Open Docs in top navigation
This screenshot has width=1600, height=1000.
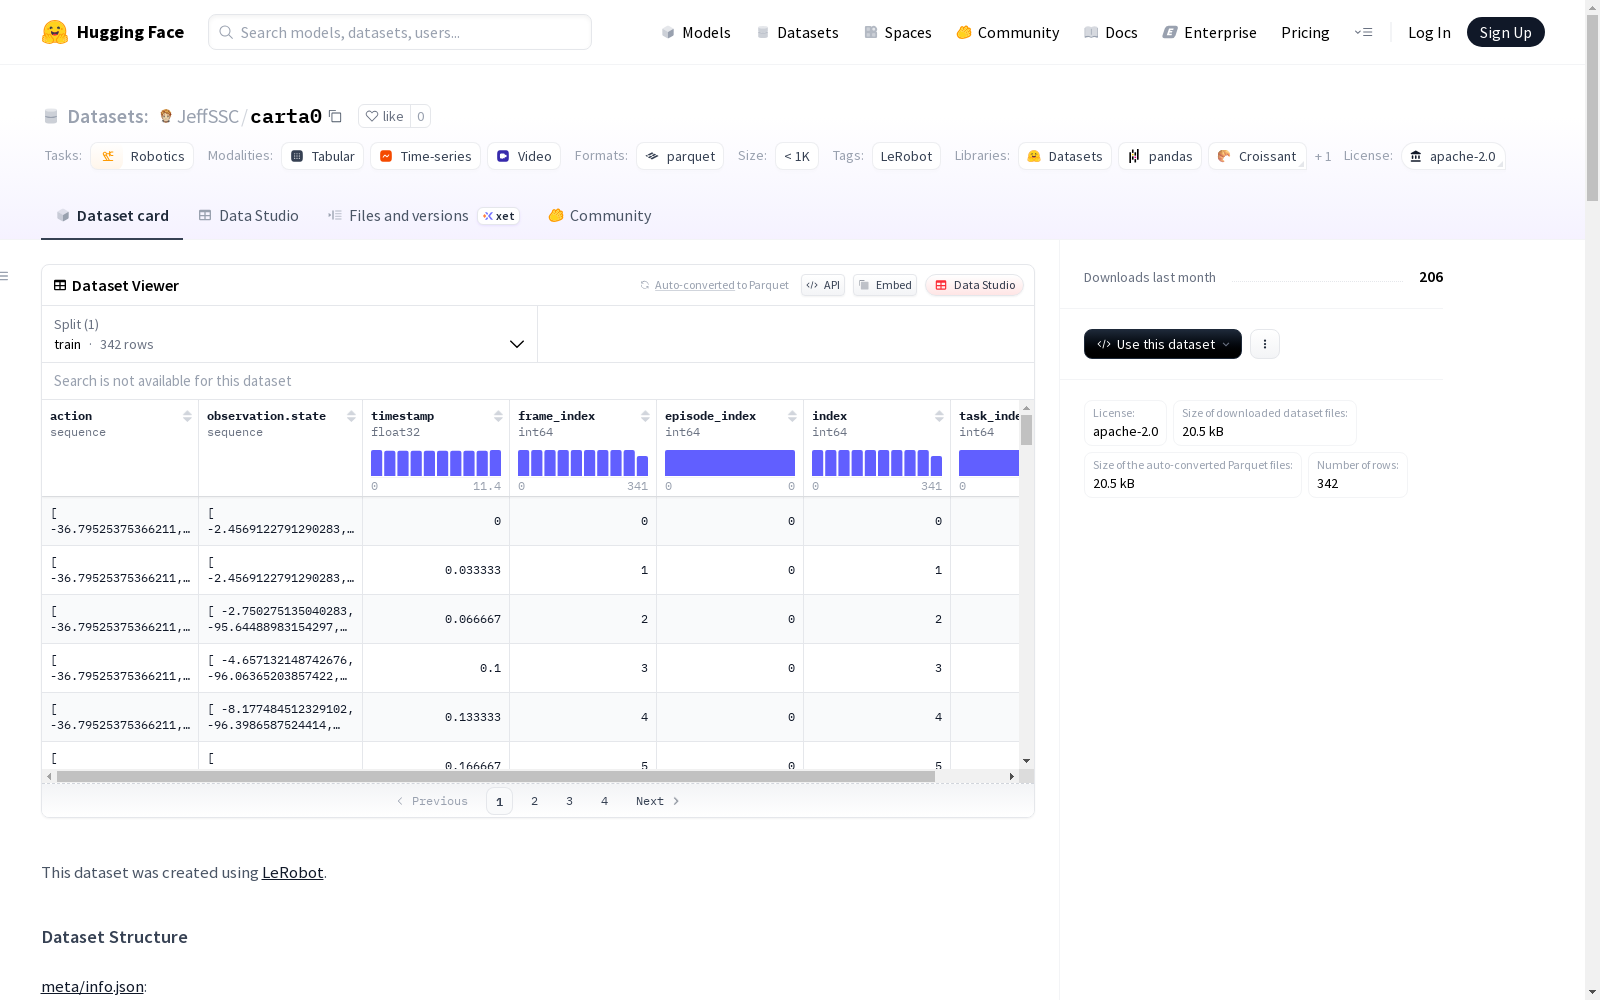point(1111,32)
